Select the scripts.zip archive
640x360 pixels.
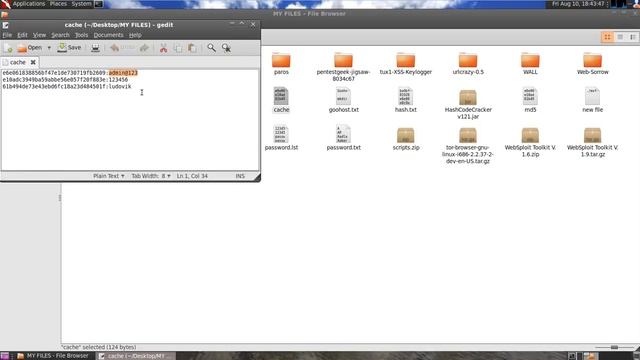[x=406, y=139]
